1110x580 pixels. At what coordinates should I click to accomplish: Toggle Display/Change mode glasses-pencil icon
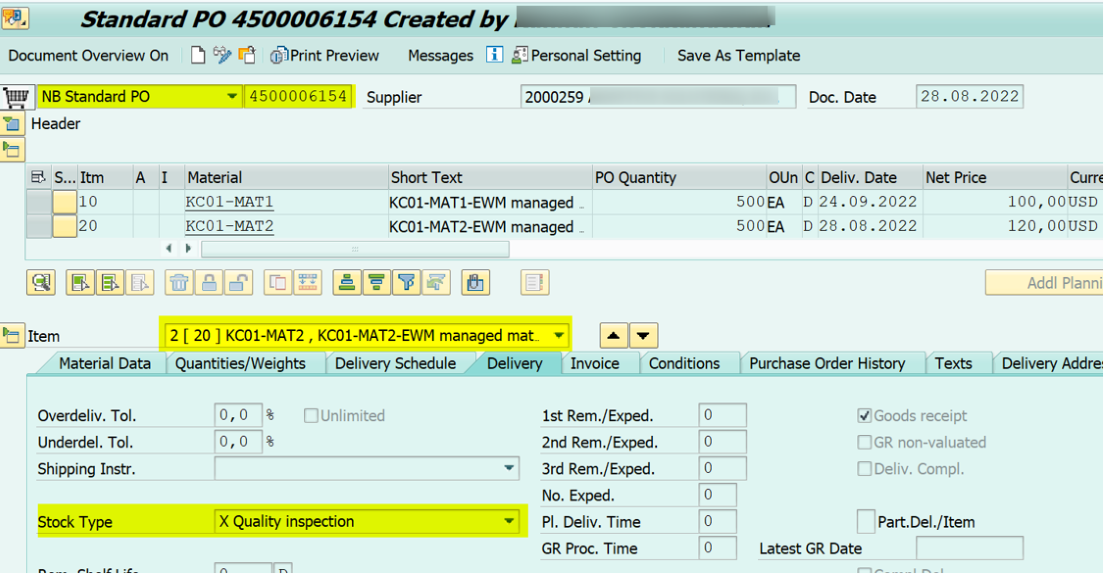[x=222, y=56]
